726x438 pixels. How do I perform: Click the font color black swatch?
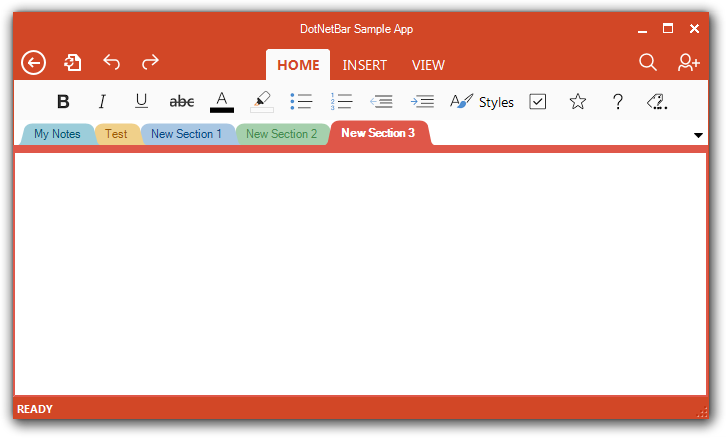tap(222, 110)
